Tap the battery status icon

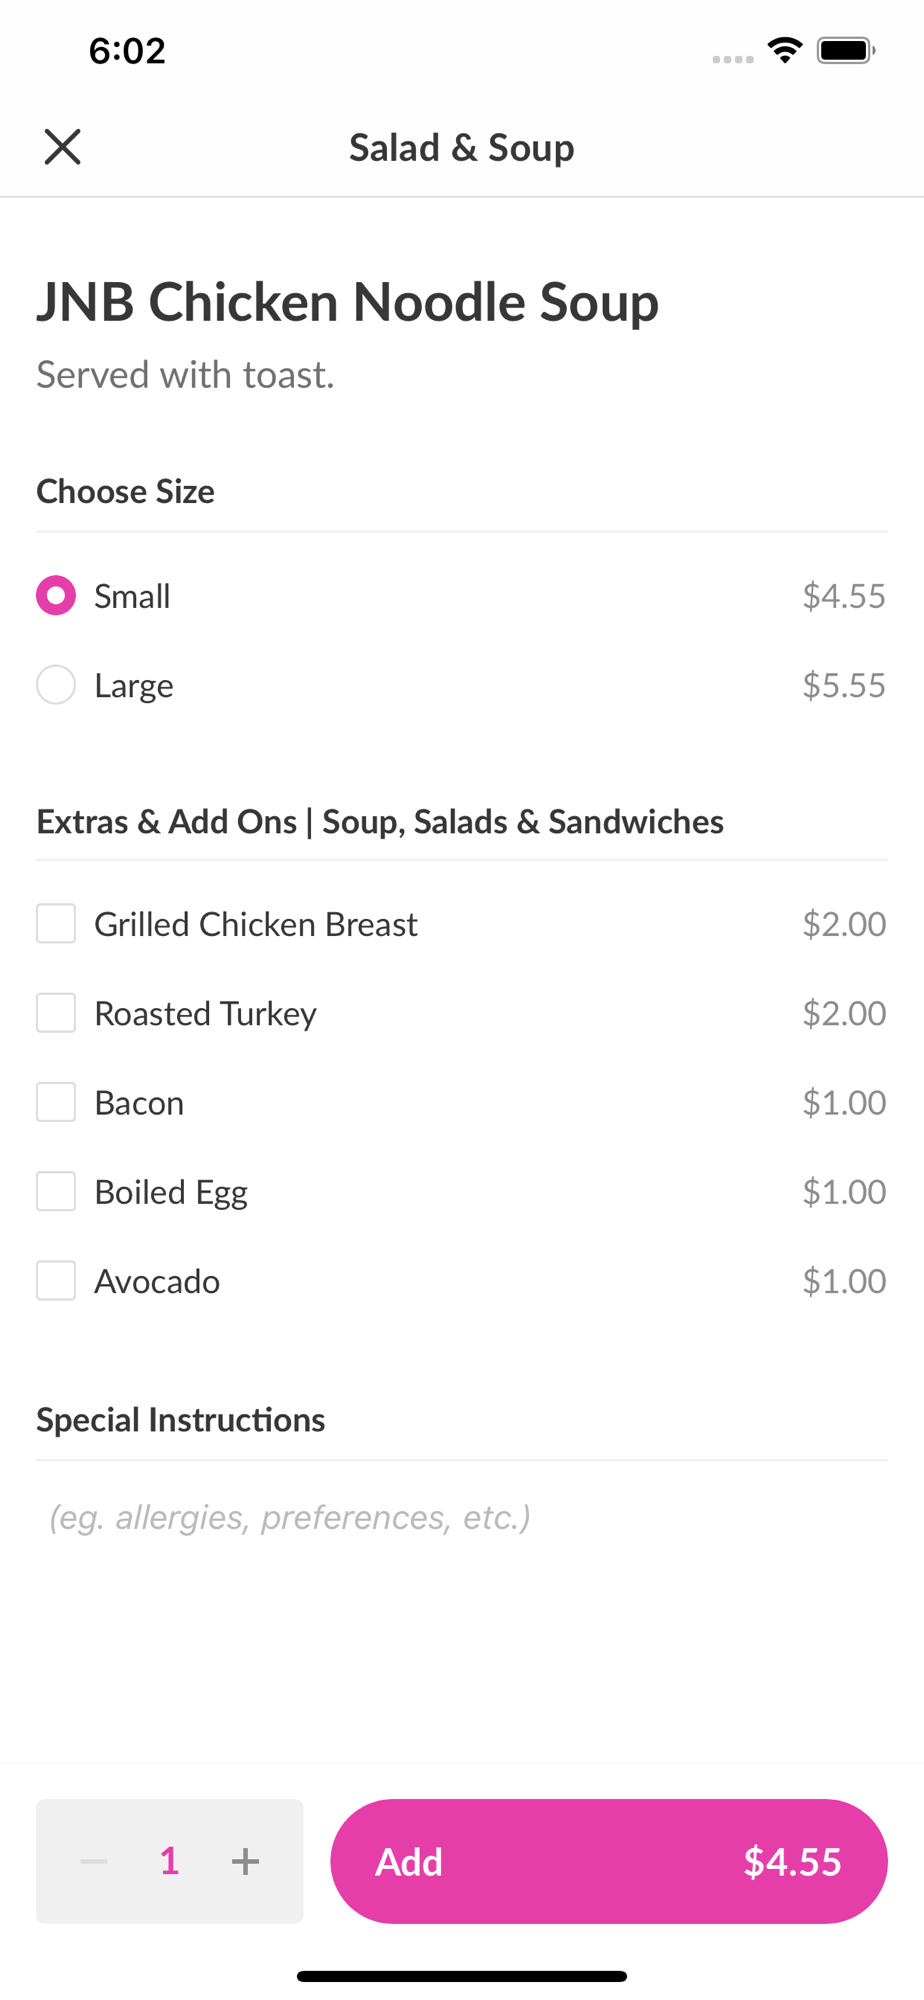pyautogui.click(x=846, y=50)
